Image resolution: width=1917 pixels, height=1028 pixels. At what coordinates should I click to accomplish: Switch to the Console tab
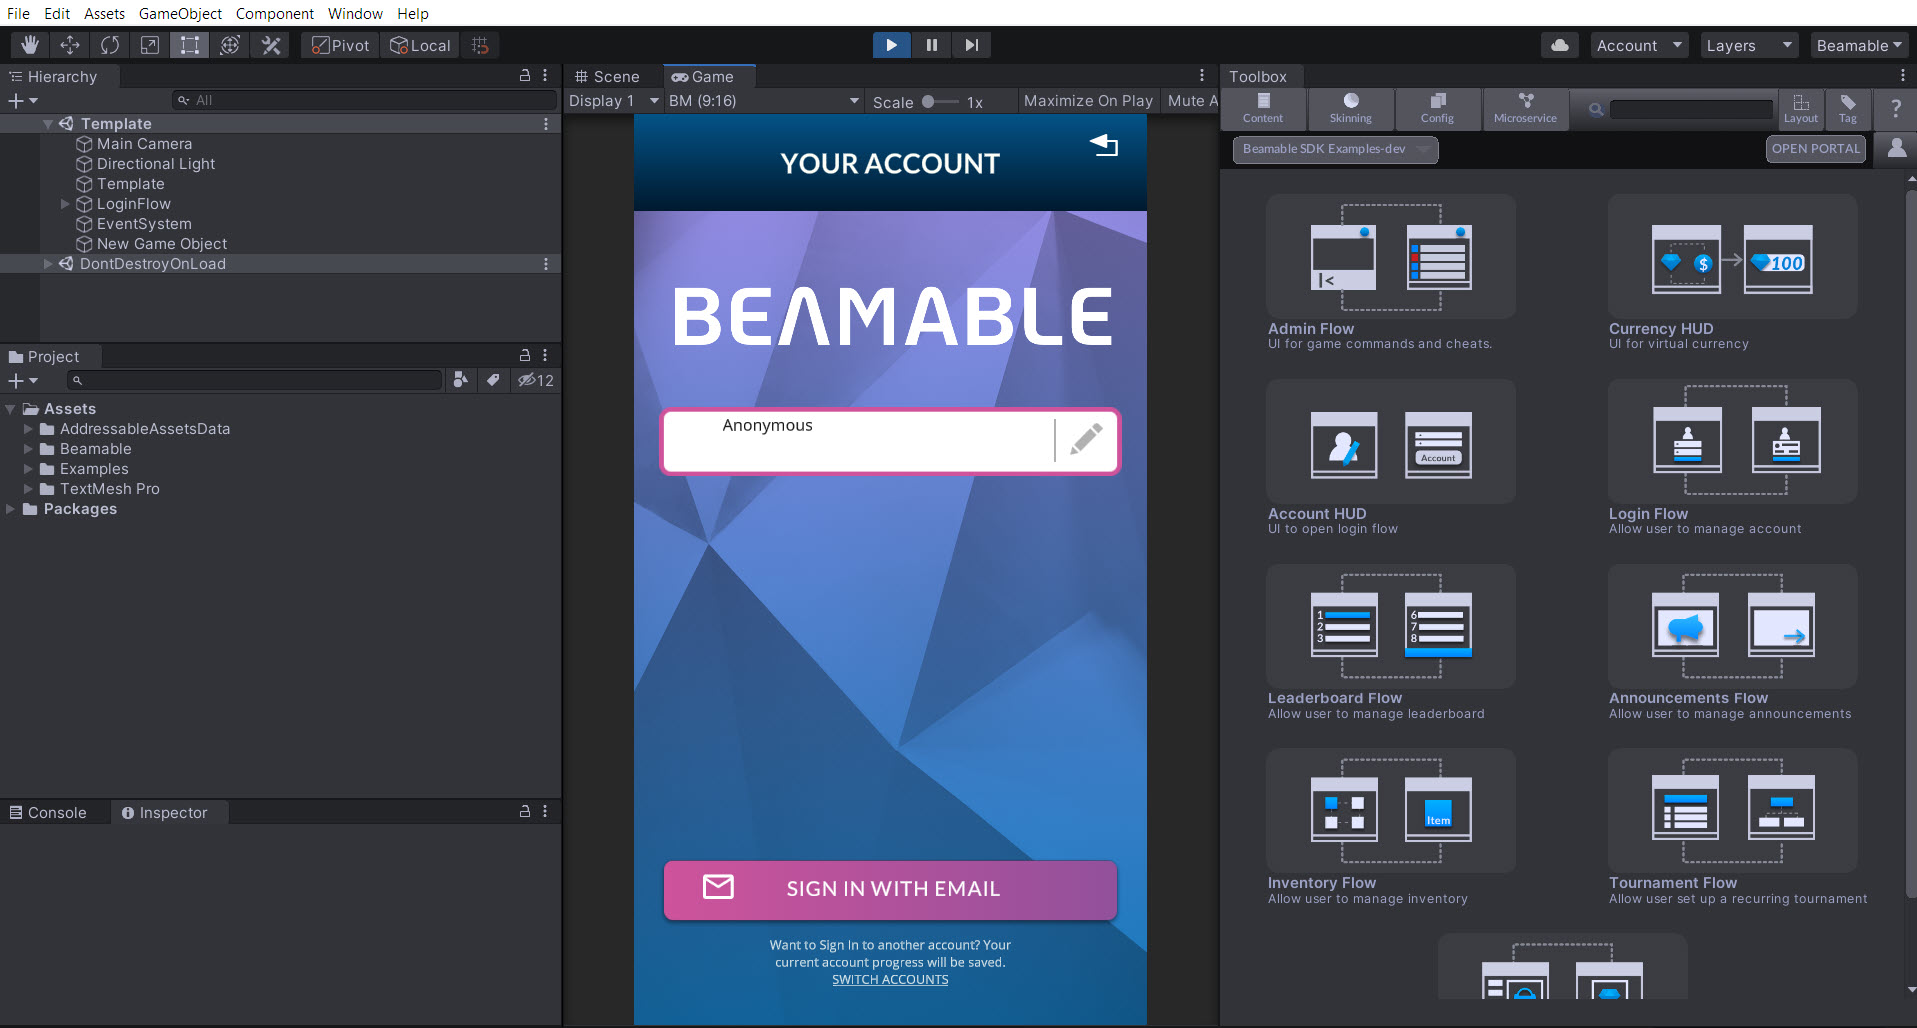(48, 813)
